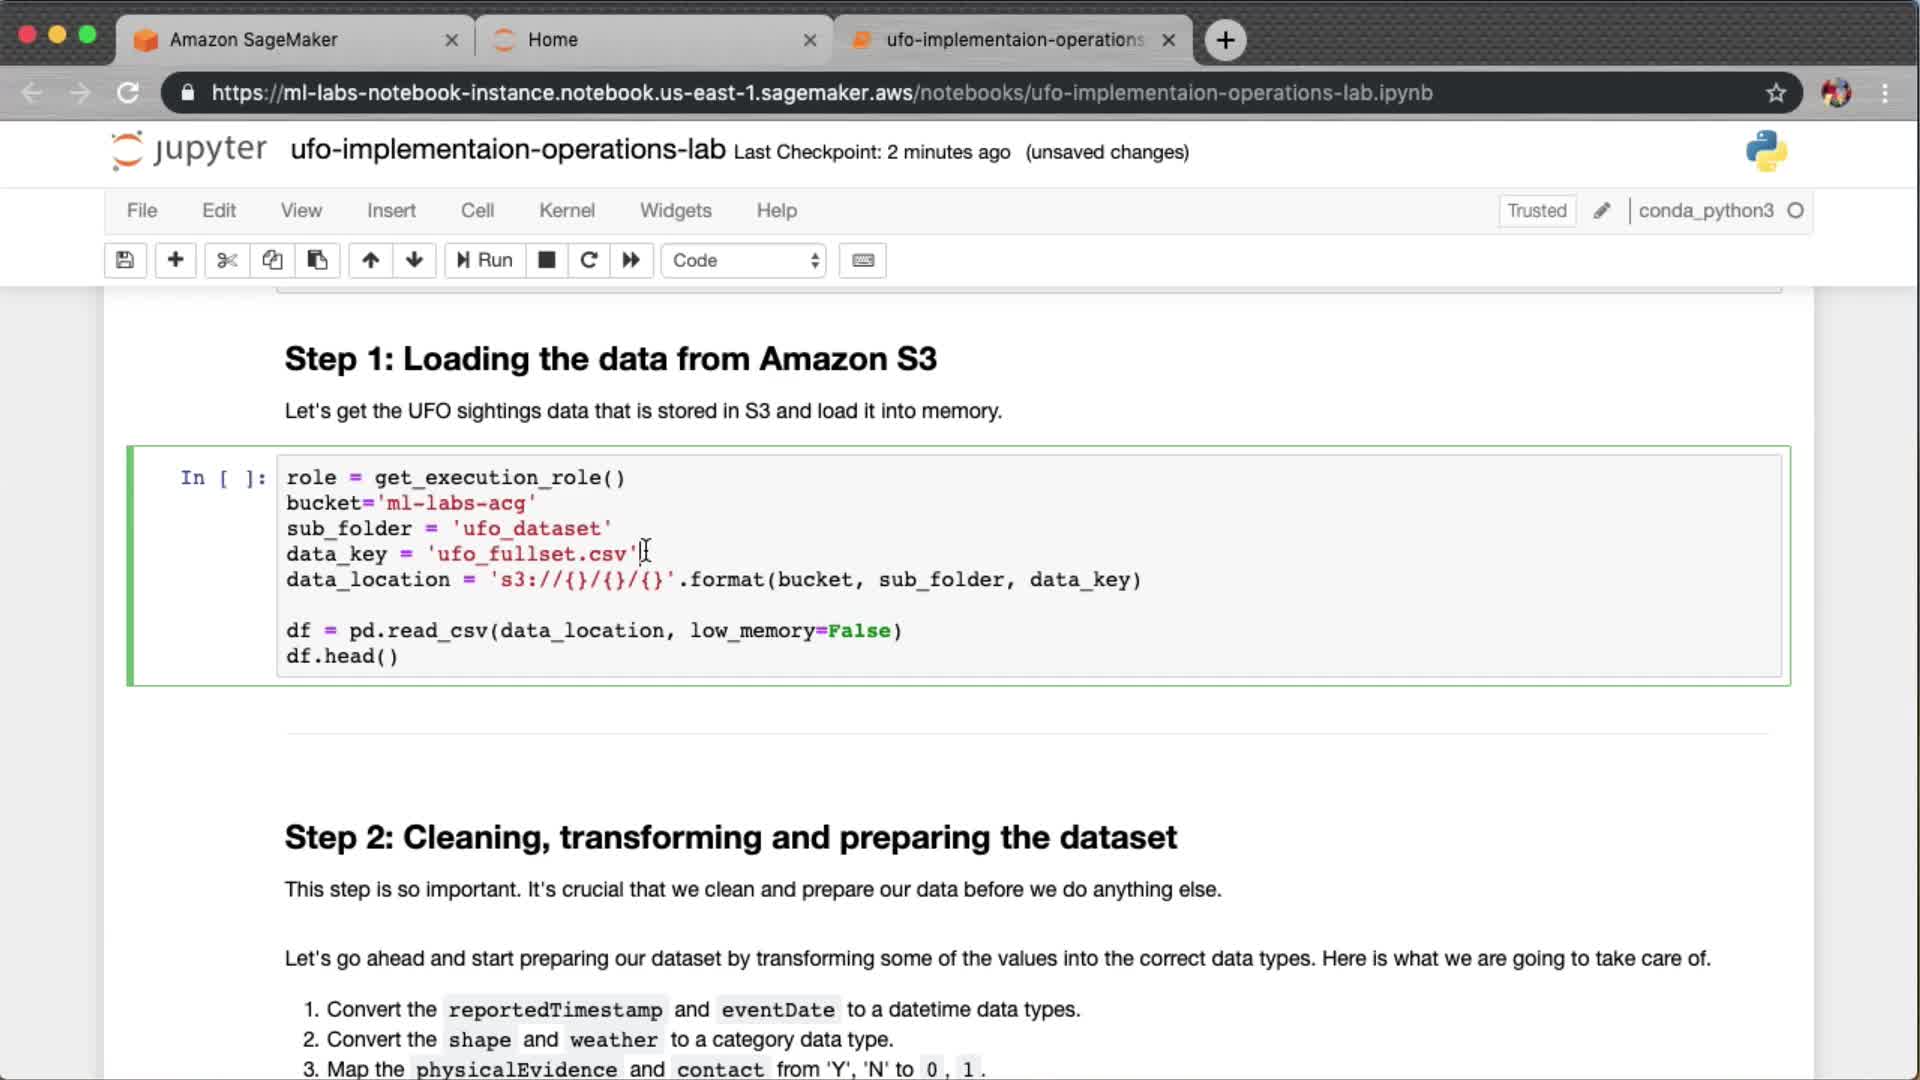Toggle the Trusted notebook indicator
The width and height of the screenshot is (1920, 1080).
coord(1536,211)
